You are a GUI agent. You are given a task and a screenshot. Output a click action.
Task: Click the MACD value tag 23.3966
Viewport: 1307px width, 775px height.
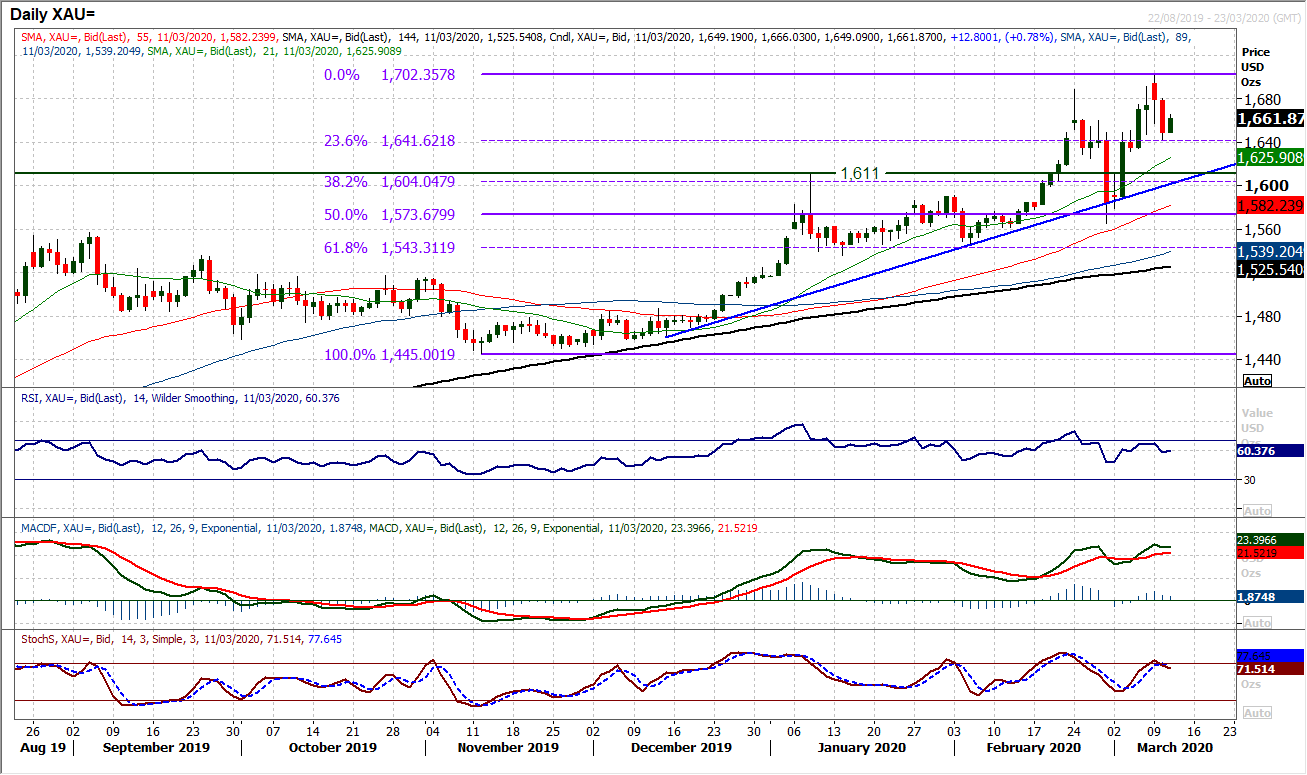point(1271,538)
